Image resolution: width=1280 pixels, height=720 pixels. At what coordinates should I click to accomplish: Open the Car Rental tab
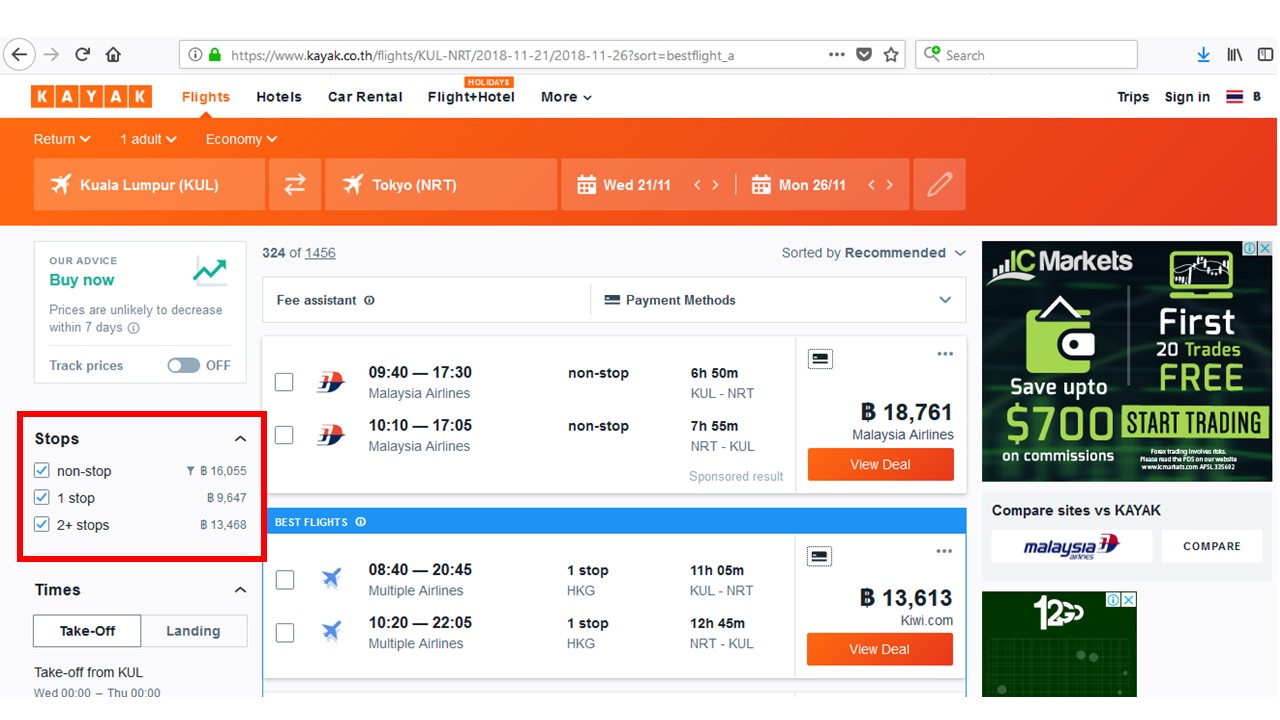click(x=365, y=97)
